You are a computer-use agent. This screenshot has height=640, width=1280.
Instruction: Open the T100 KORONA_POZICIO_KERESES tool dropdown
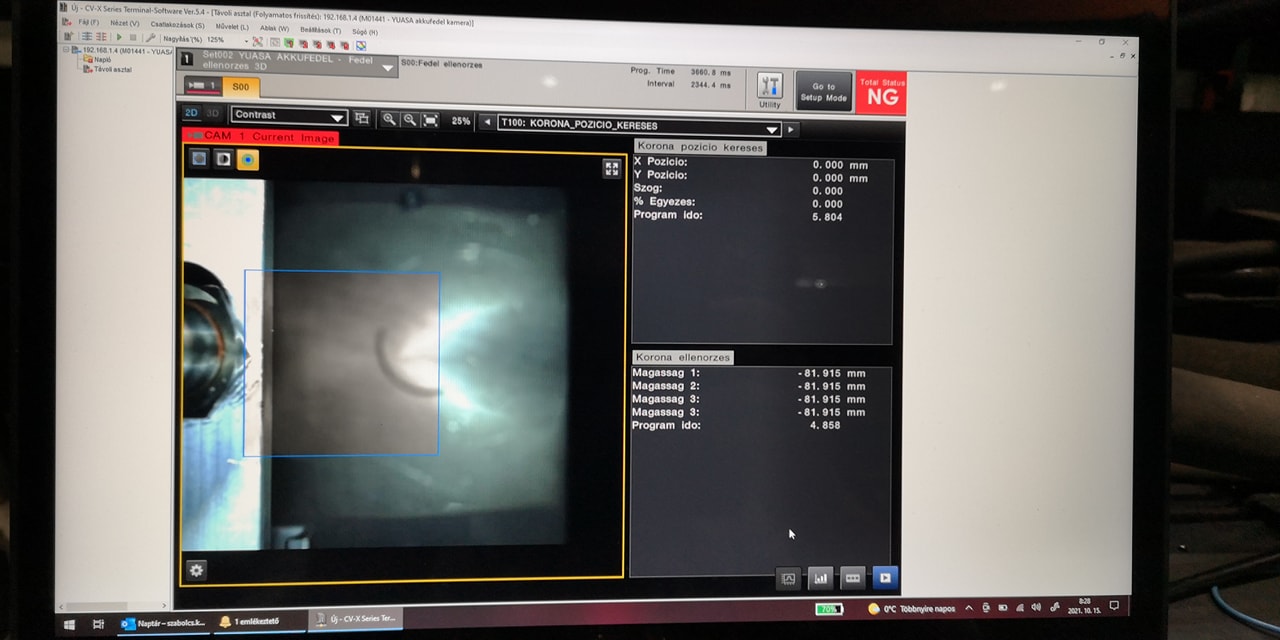[x=771, y=129]
